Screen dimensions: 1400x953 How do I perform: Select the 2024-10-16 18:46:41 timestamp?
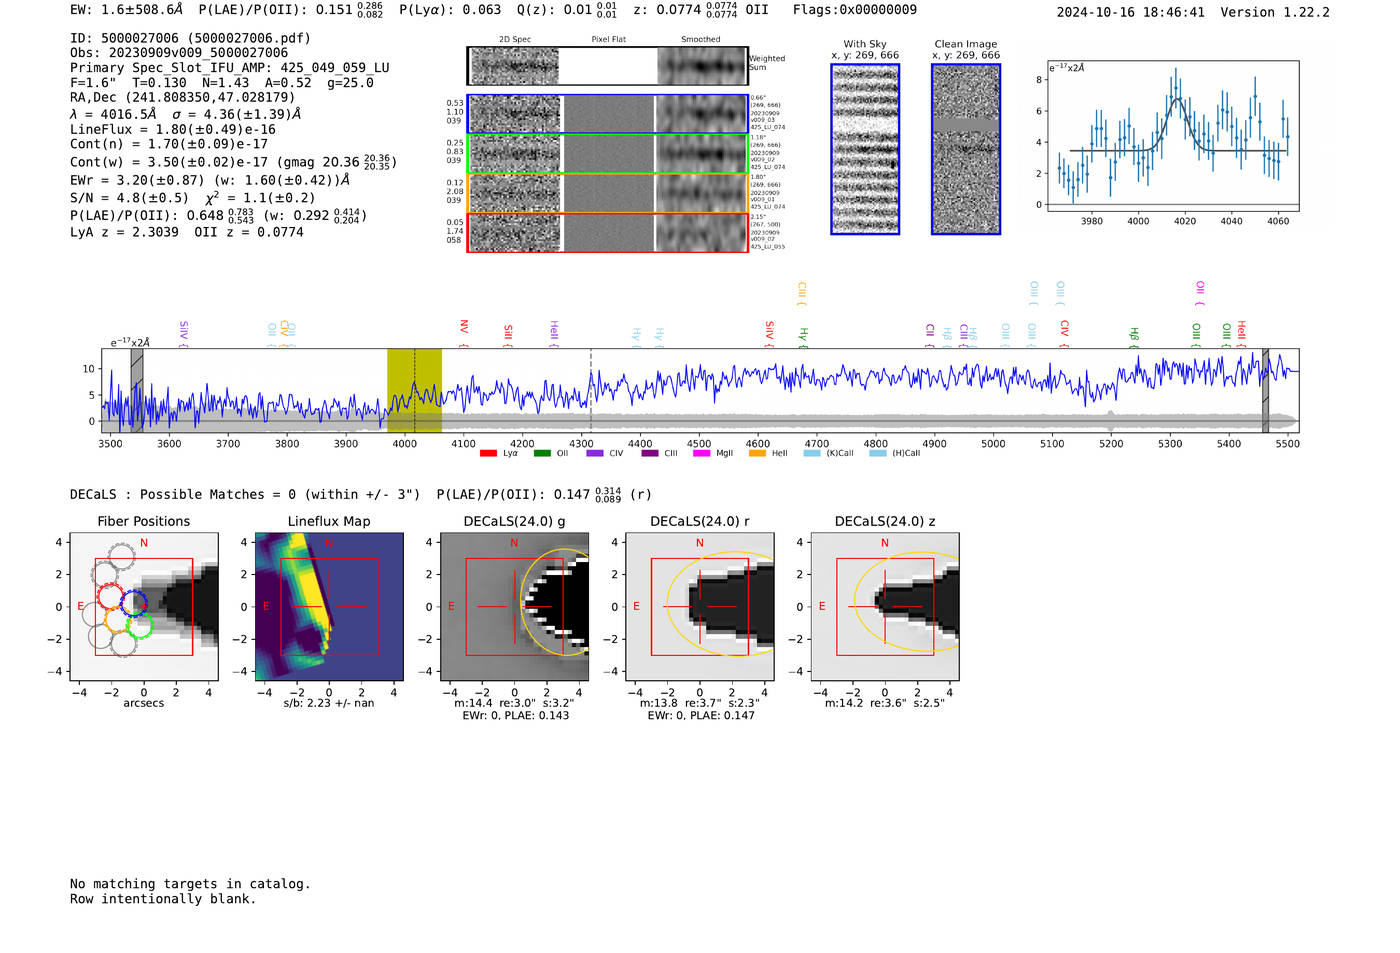pyautogui.click(x=1131, y=12)
